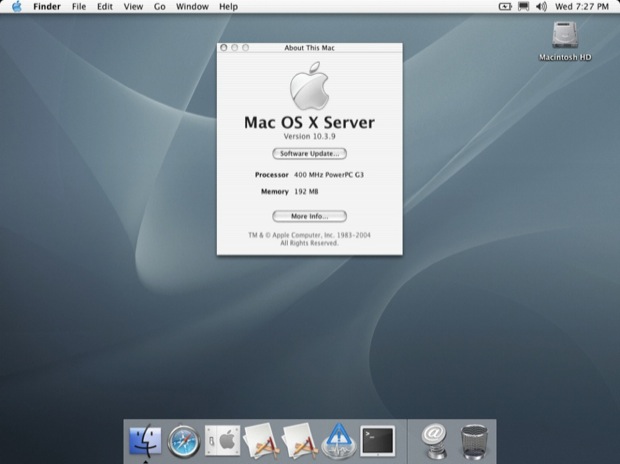Click the battery status menu bar icon
Screen dimensions: 620x464
[505, 7]
